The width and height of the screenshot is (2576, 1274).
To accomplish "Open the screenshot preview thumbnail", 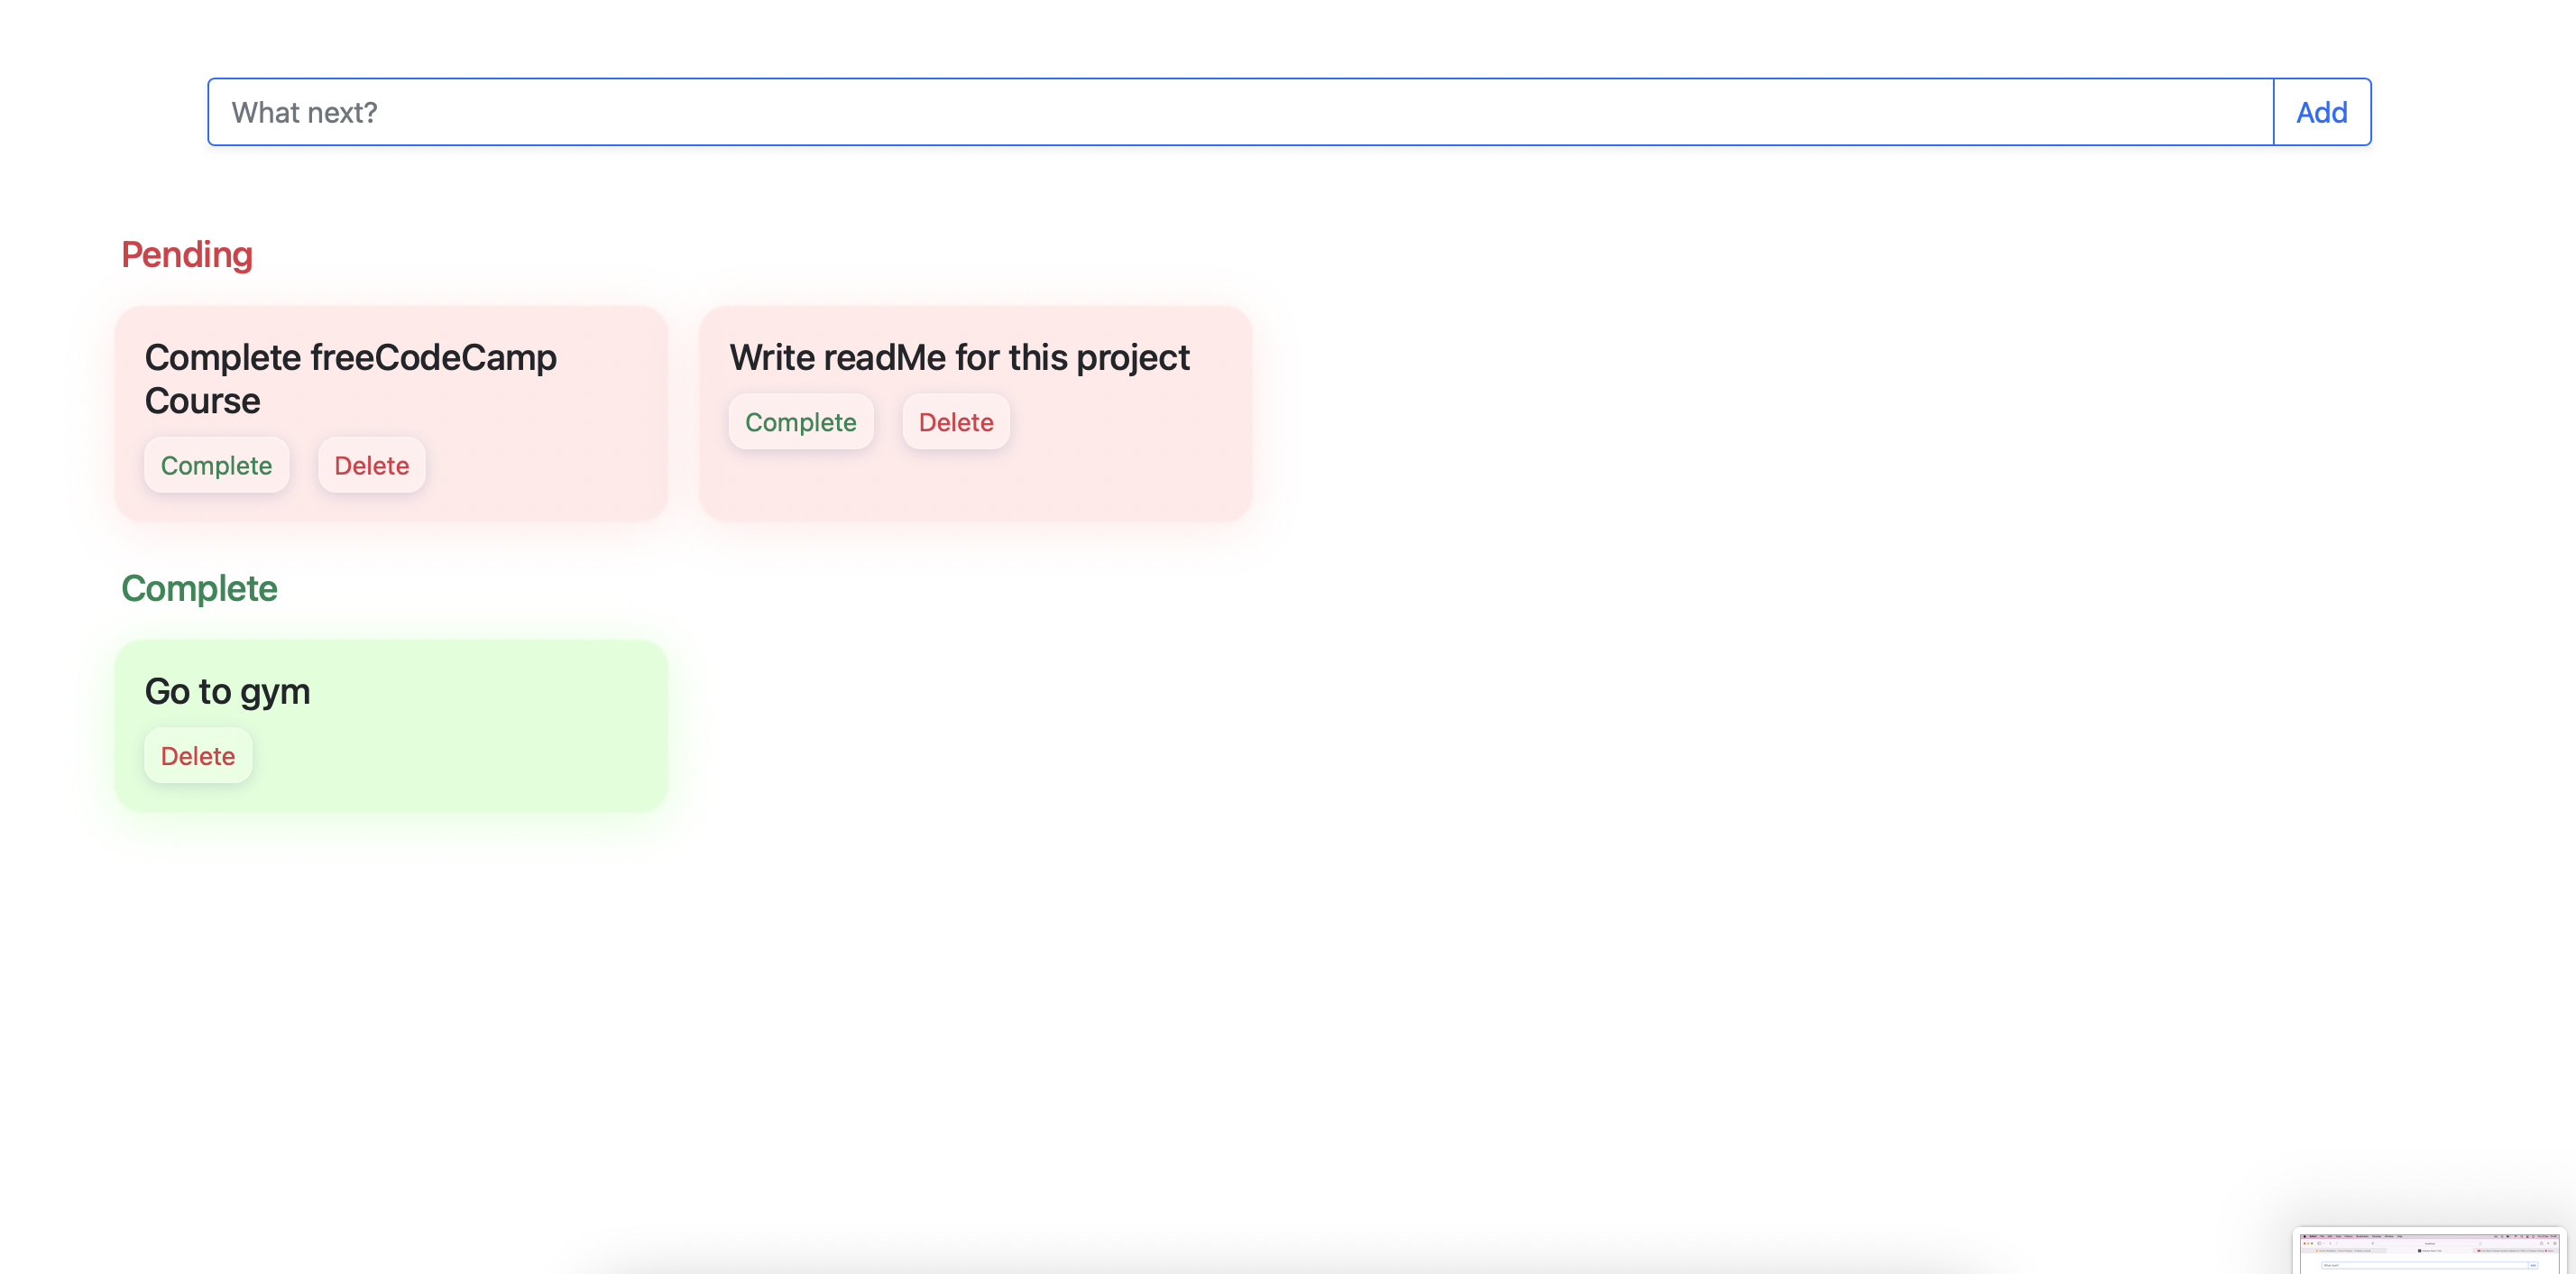I will (2429, 1250).
